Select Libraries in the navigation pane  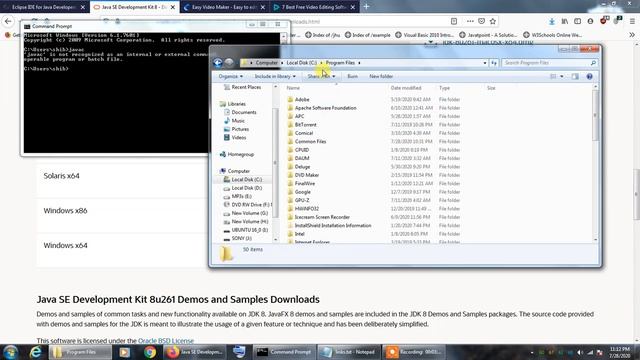[x=236, y=104]
